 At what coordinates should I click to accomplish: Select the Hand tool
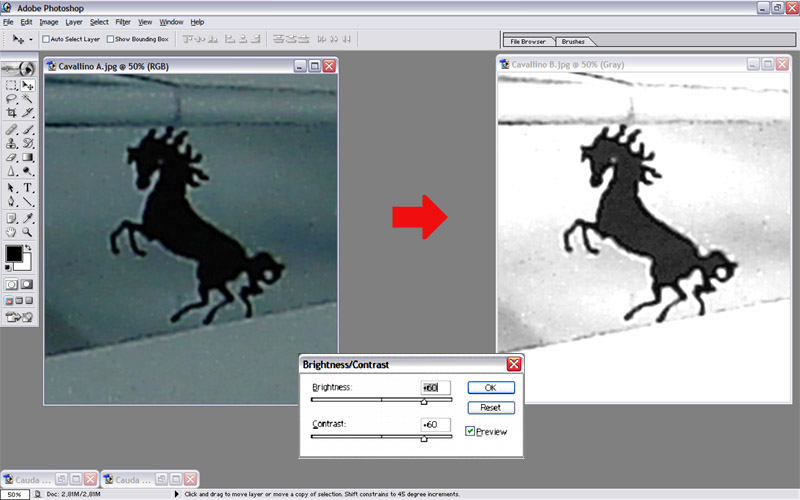click(x=11, y=232)
